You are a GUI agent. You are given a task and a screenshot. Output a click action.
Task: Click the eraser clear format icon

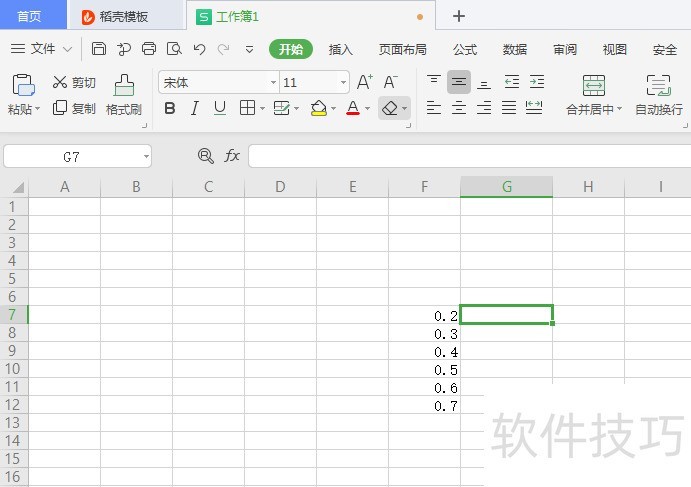coord(390,108)
